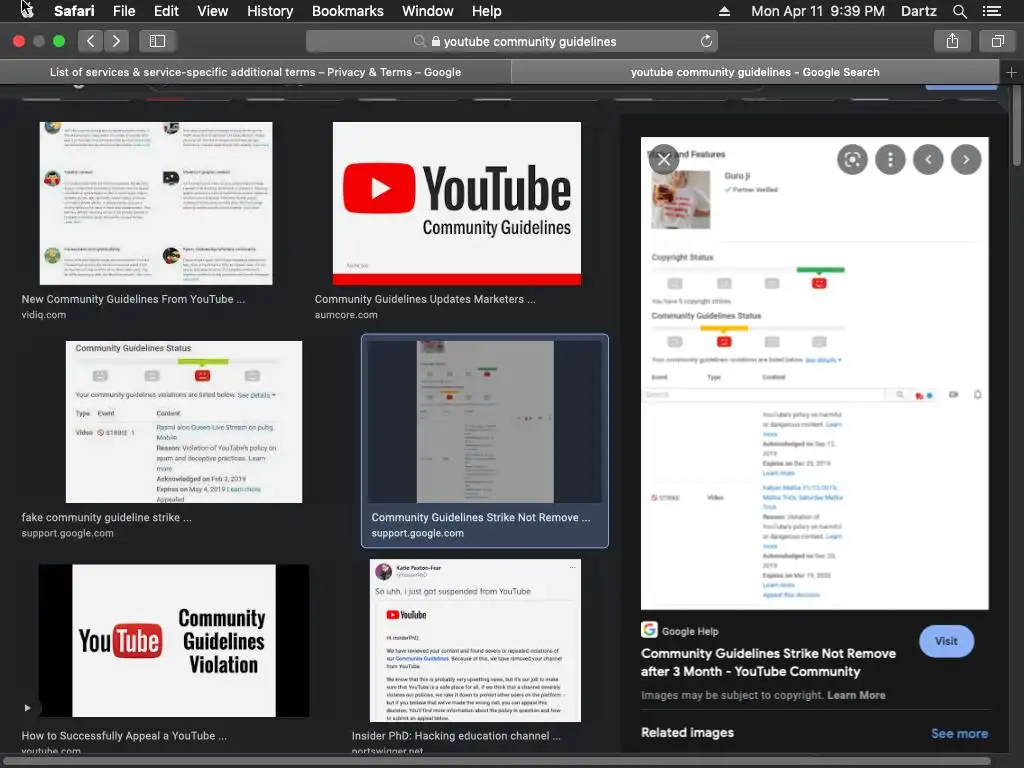Open the Window menu
Image resolution: width=1024 pixels, height=768 pixels.
[x=427, y=11]
